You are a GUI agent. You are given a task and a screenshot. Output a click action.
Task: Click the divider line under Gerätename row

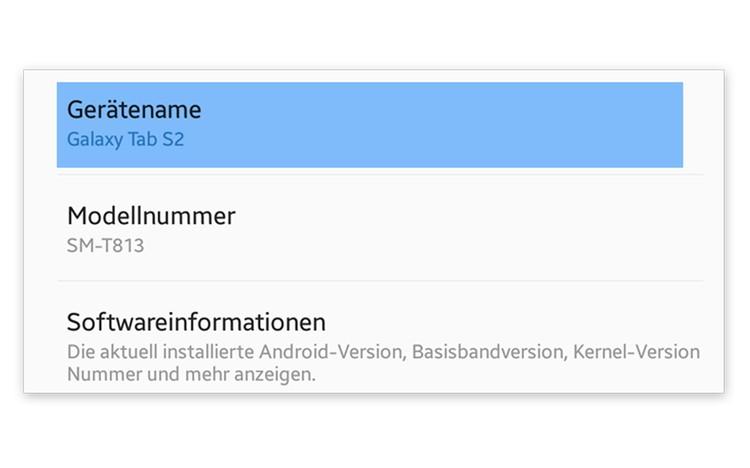[x=380, y=175]
